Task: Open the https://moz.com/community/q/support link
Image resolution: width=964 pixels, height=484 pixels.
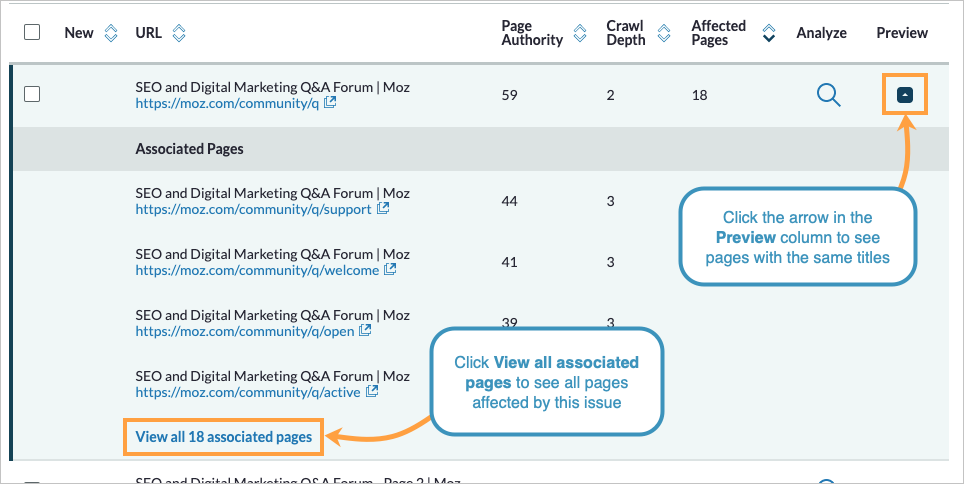Action: pos(253,210)
